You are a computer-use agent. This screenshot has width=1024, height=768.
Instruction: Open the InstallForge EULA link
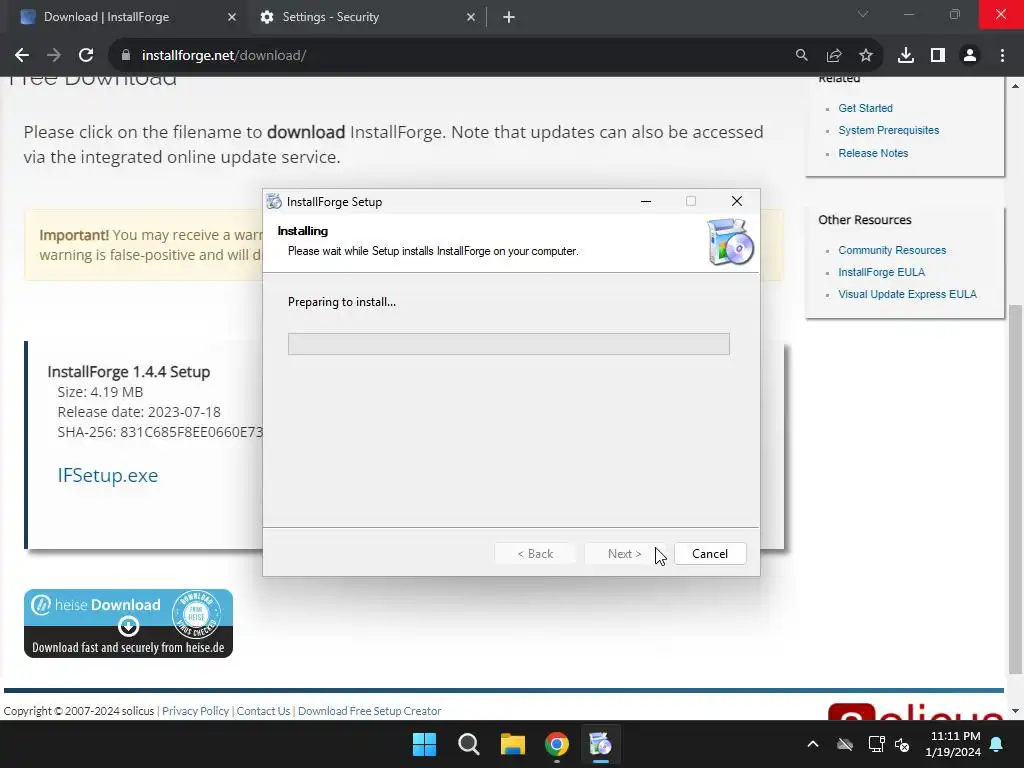coord(882,272)
